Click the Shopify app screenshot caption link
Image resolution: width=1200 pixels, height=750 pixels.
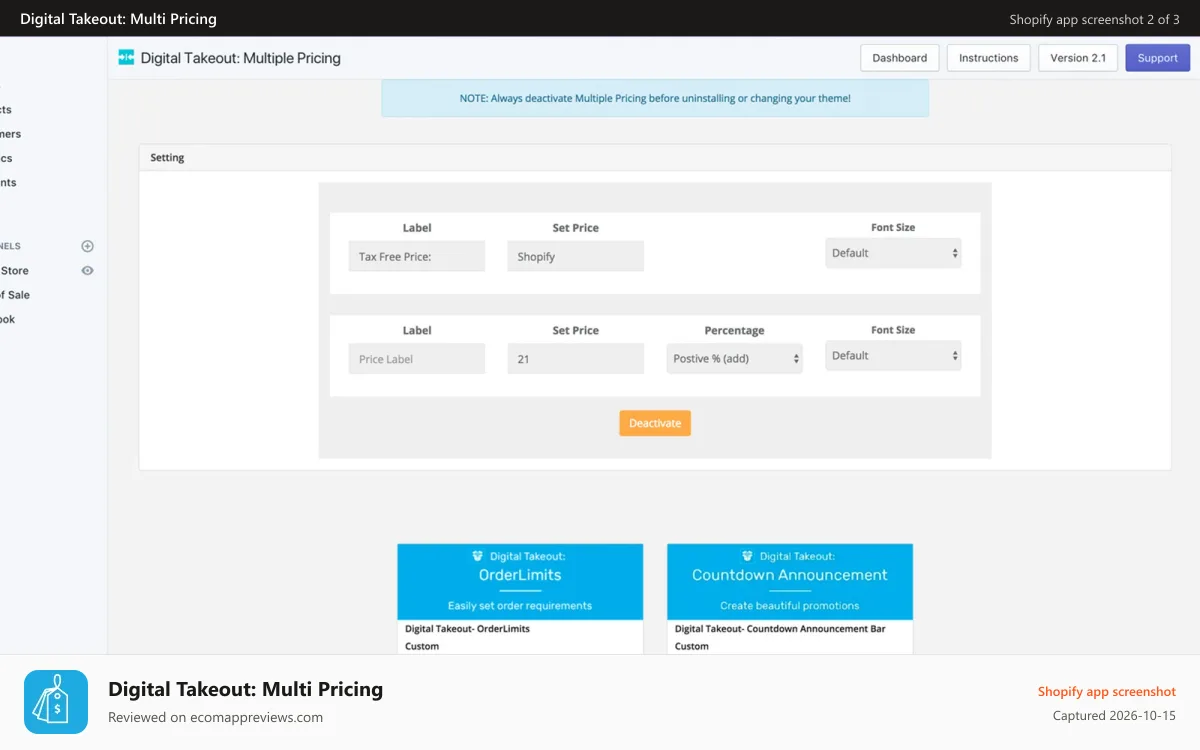pyautogui.click(x=1107, y=691)
